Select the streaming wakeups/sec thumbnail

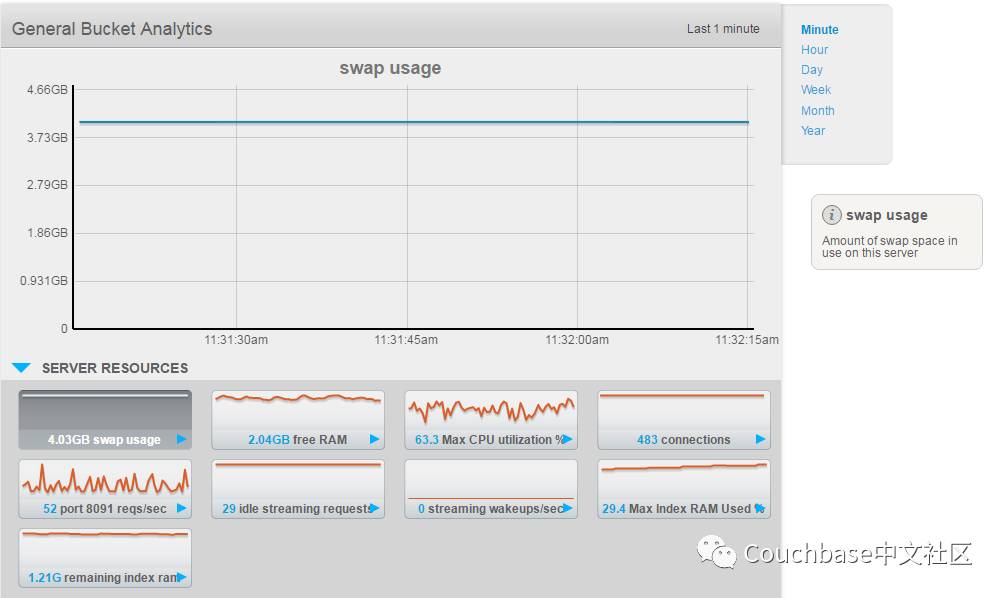[x=491, y=489]
